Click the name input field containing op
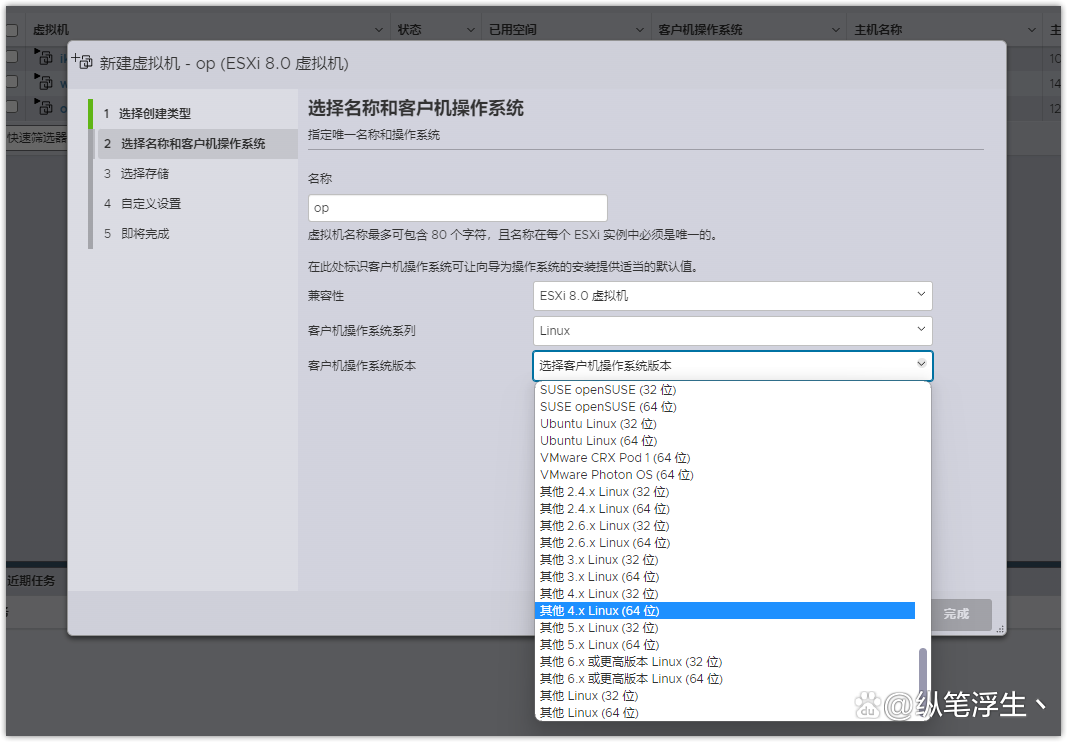 click(457, 207)
